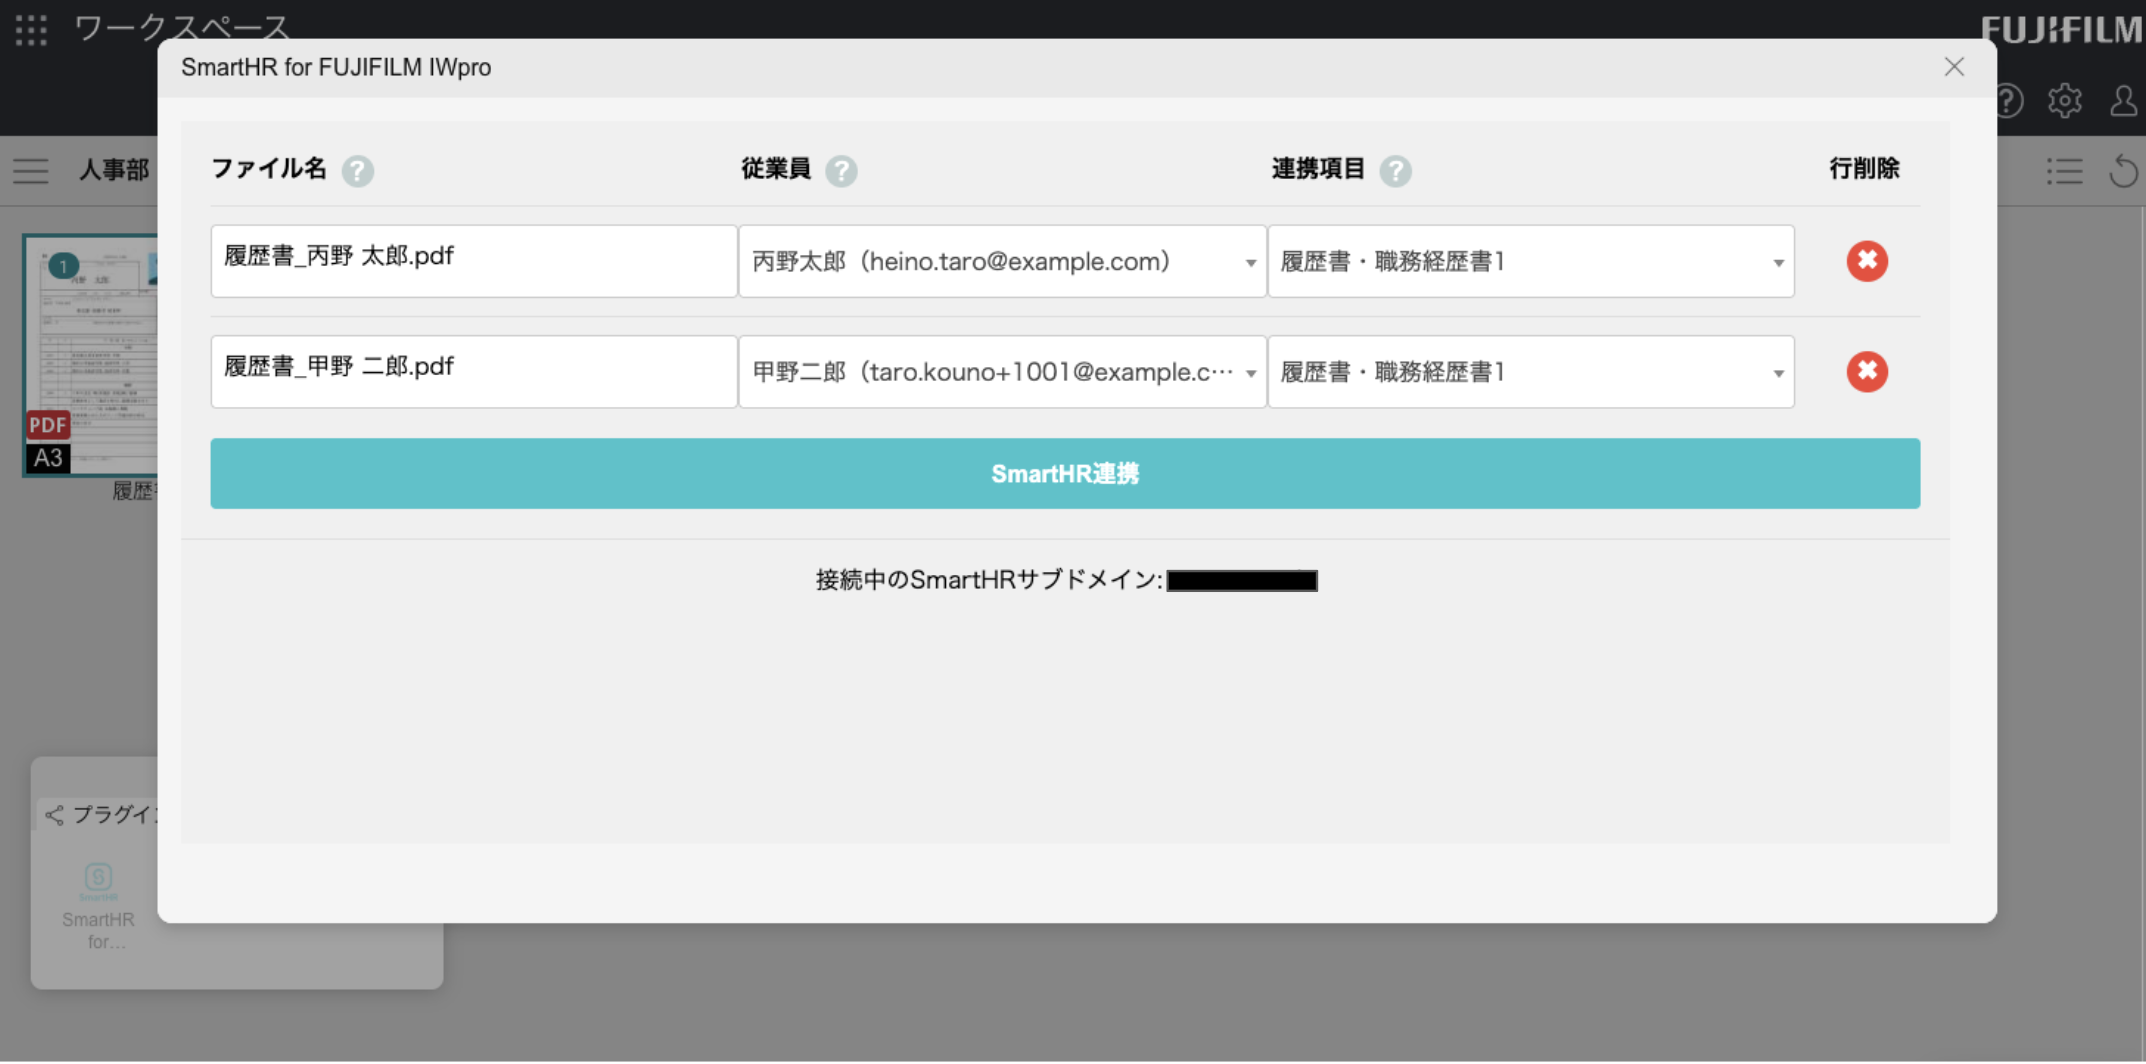
Task: Click the ファイル名 column header text
Action: [269, 169]
